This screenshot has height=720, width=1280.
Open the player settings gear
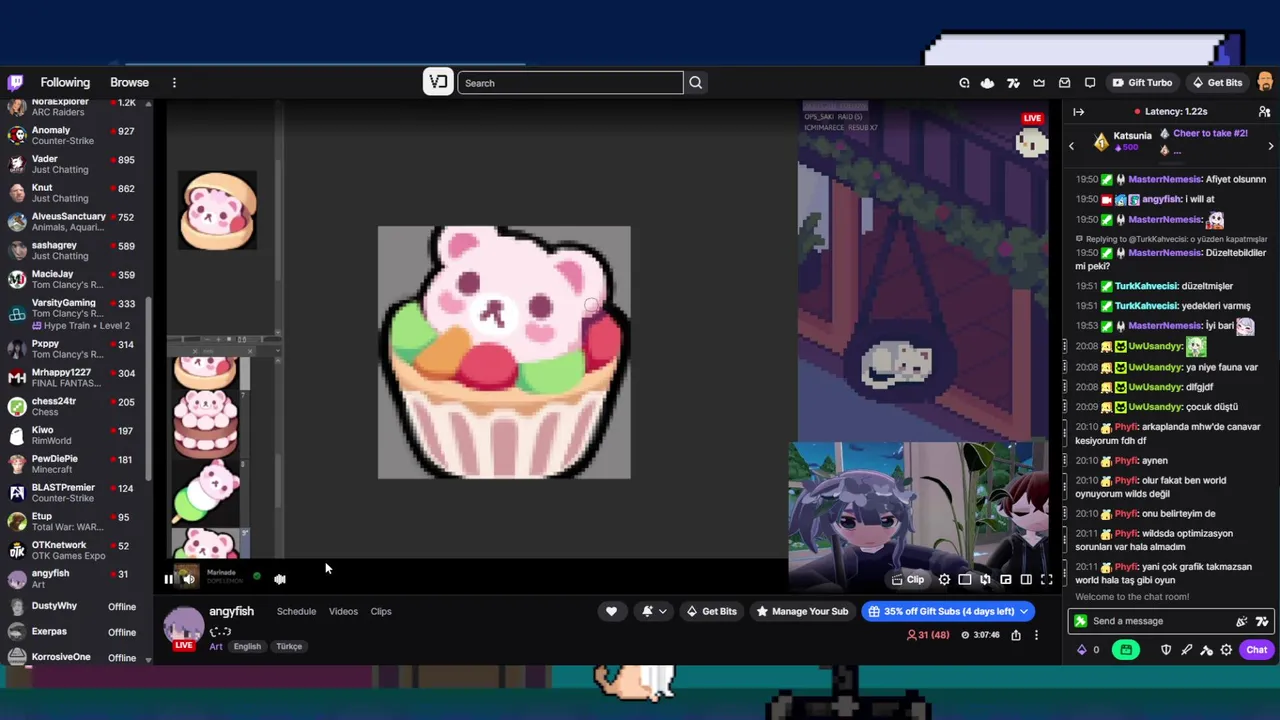944,580
